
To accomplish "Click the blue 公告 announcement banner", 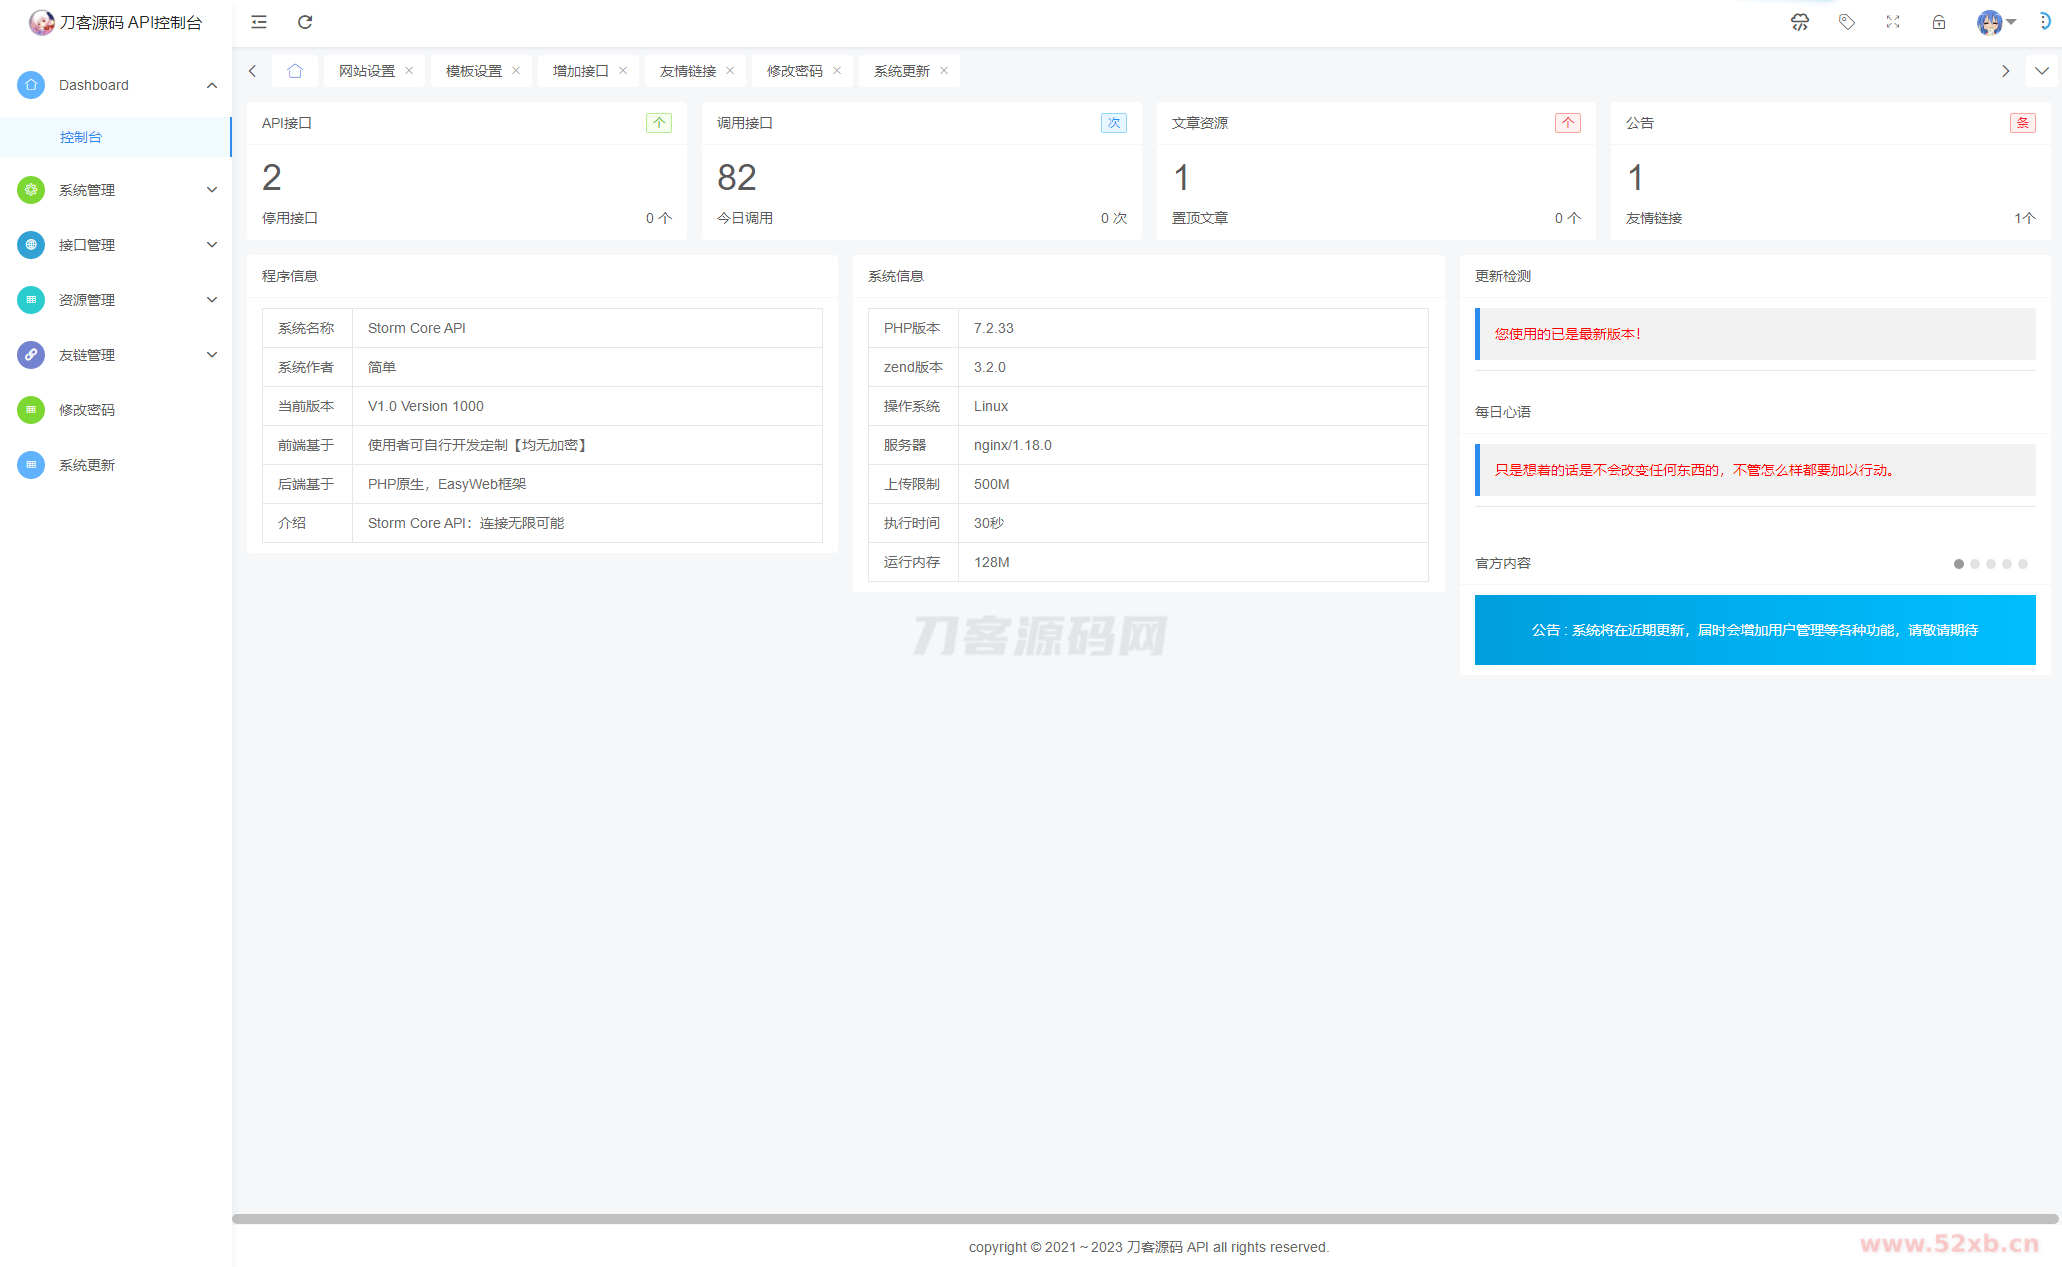I will [x=1754, y=630].
